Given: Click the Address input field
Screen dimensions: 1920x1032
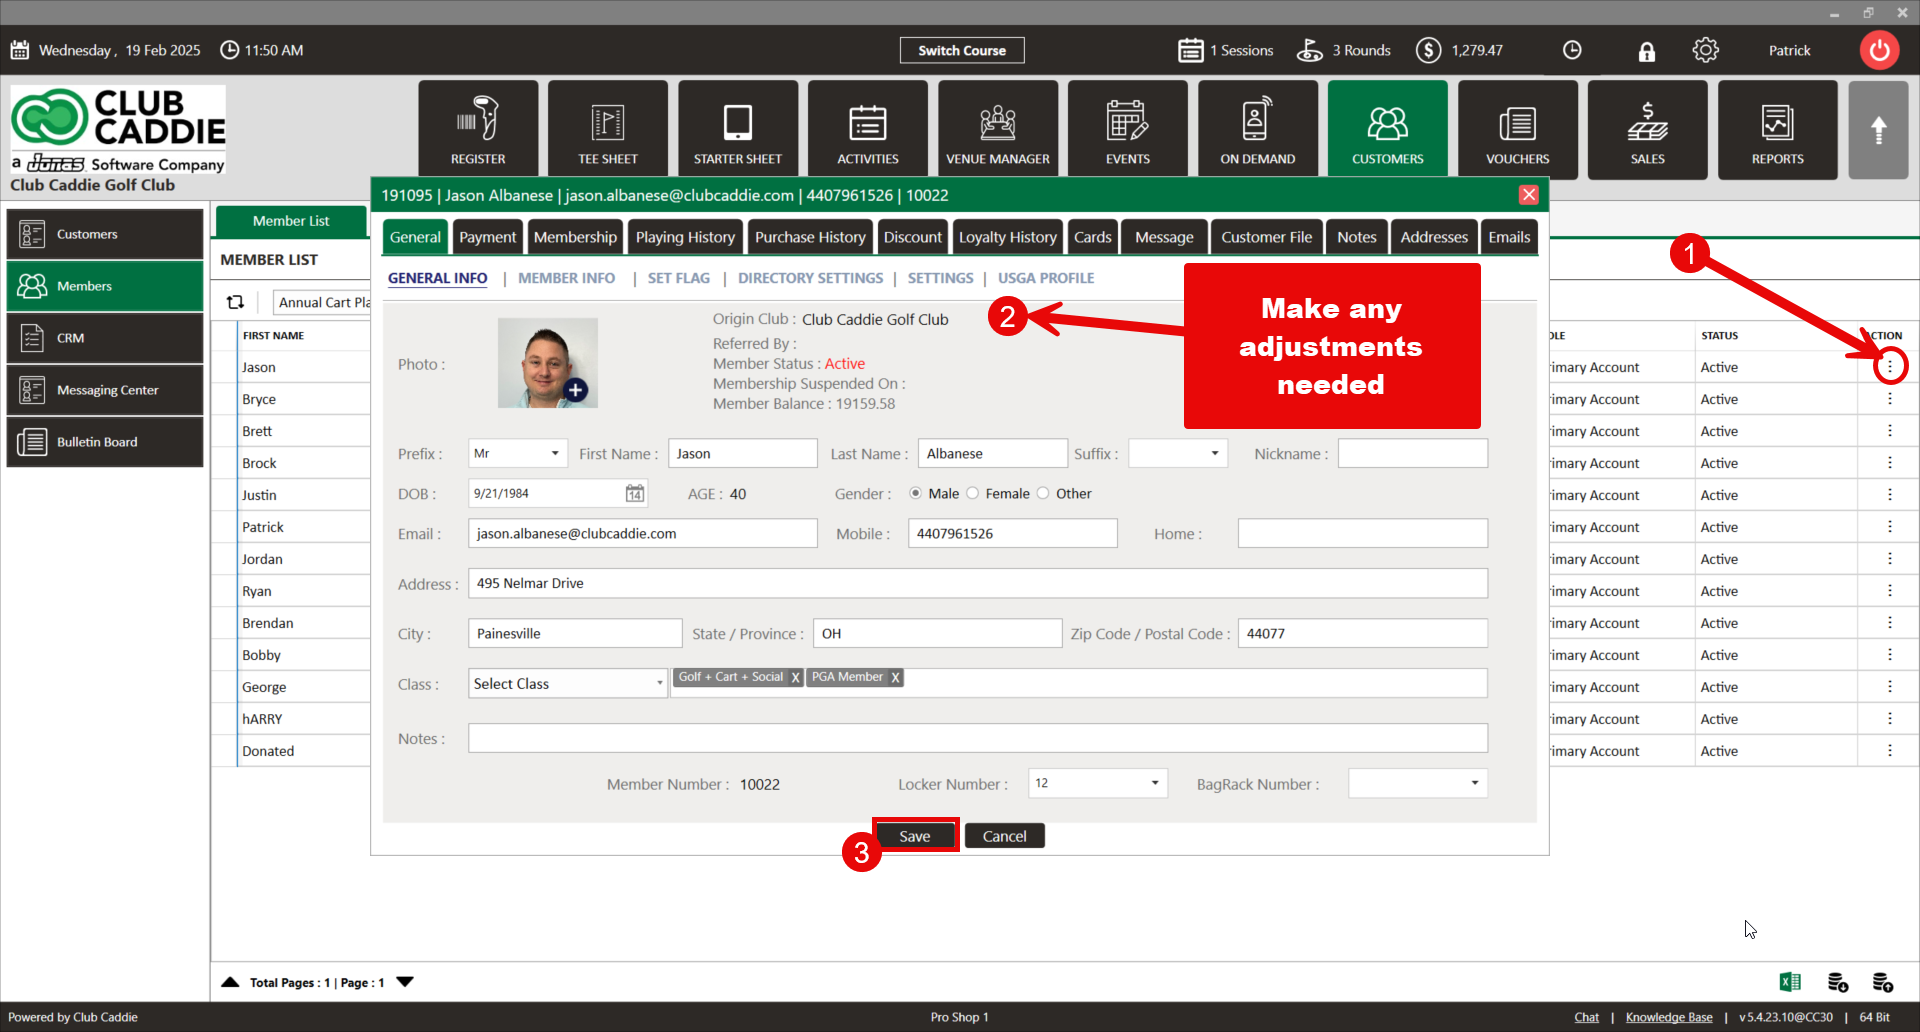Looking at the screenshot, I should (x=978, y=583).
